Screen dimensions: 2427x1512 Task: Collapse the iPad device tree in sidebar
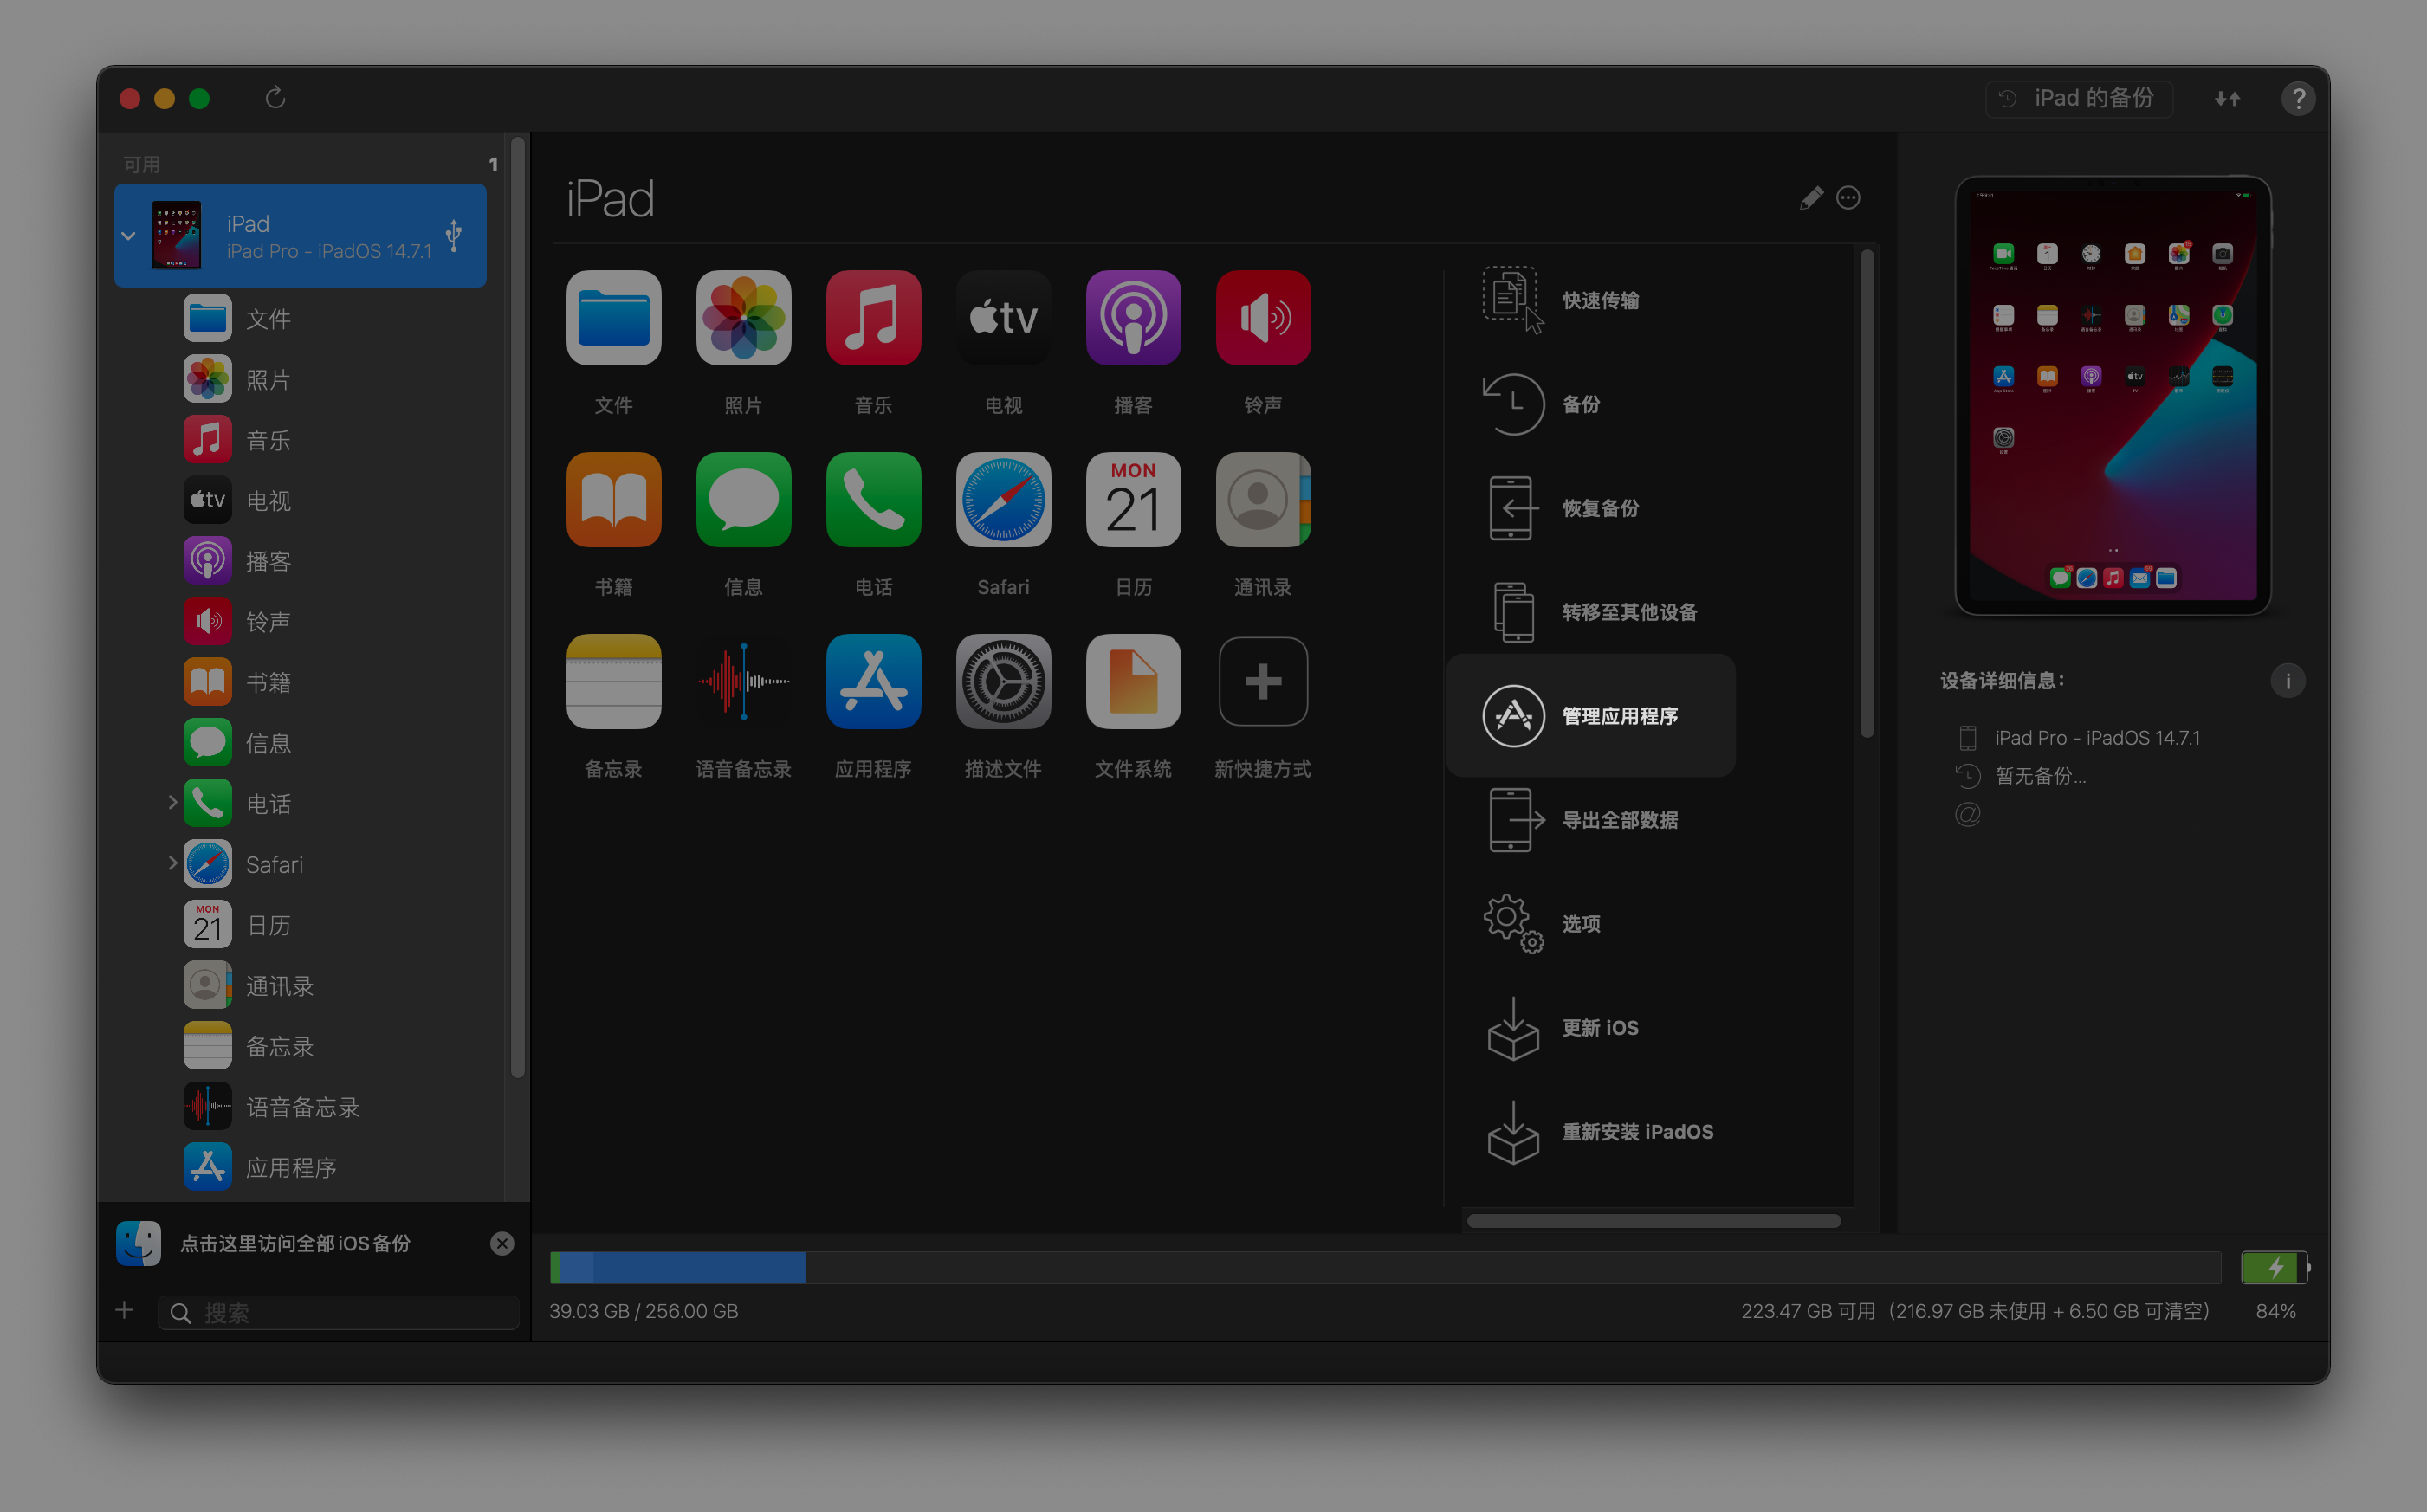[129, 236]
